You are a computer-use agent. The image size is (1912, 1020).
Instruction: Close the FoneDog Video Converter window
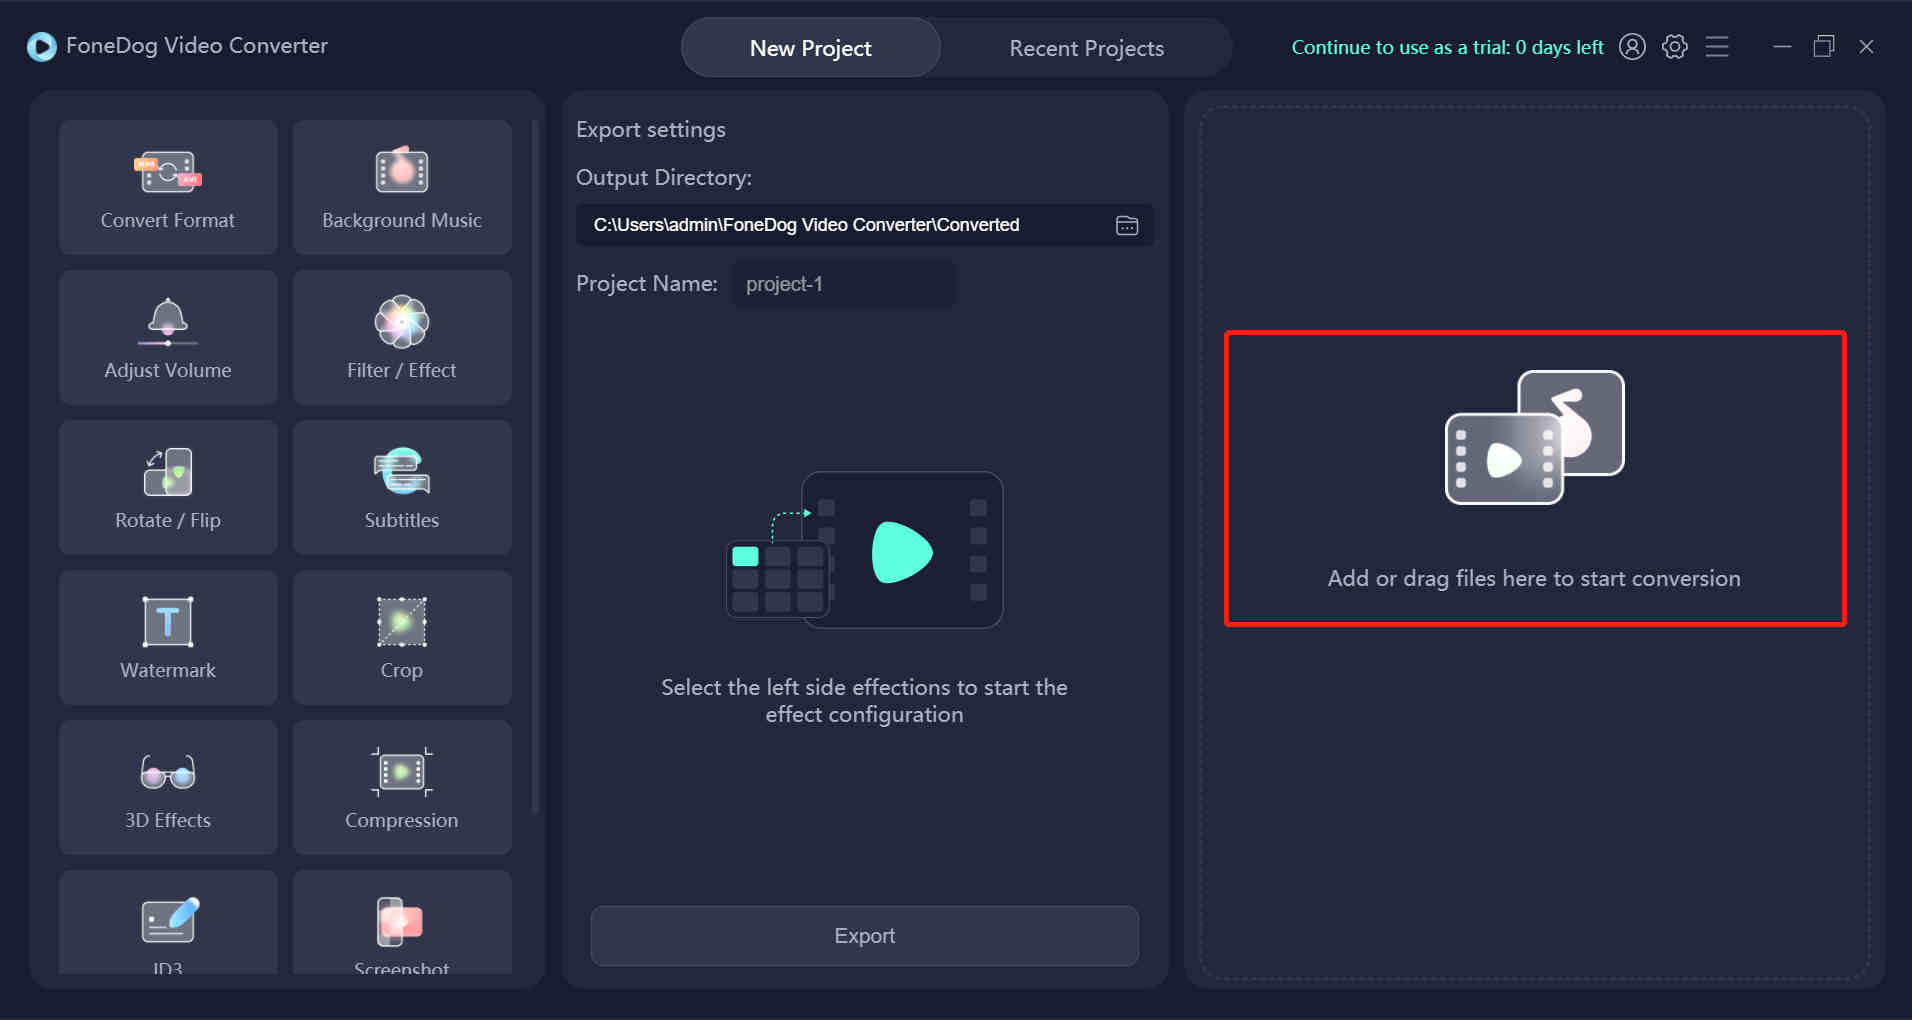pyautogui.click(x=1866, y=47)
